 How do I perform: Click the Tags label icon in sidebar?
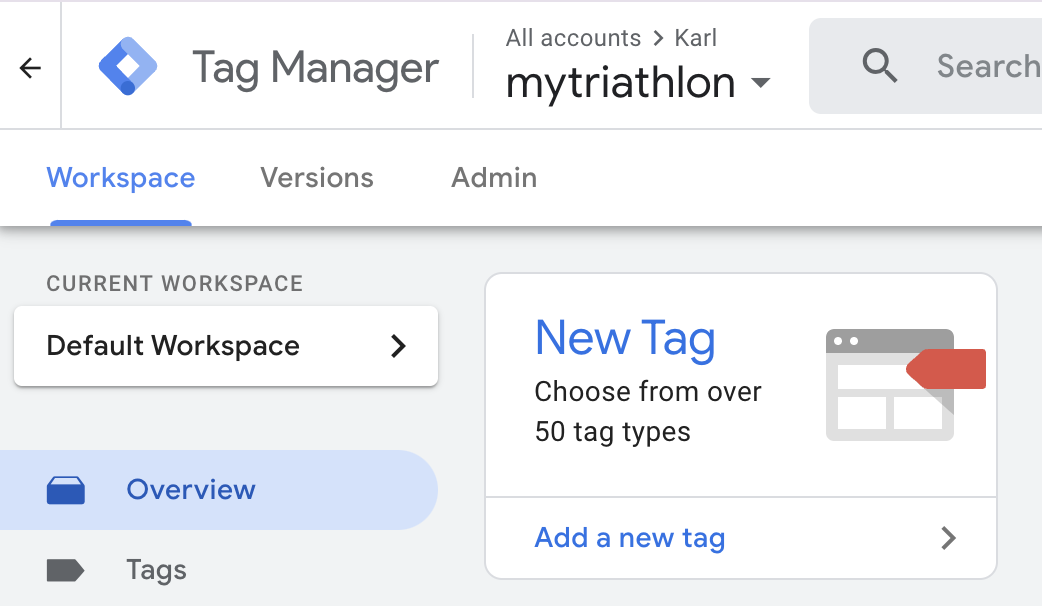(65, 570)
